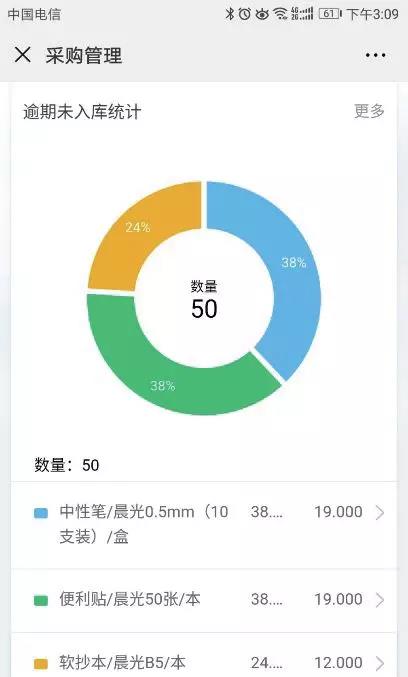Expand the 便利贴 row chevron
The height and width of the screenshot is (677, 408).
click(380, 600)
